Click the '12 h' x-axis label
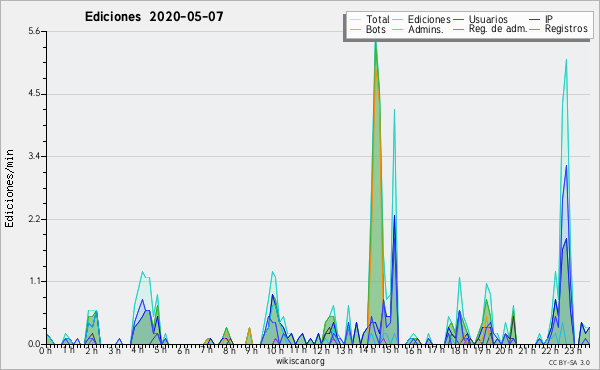 pos(321,351)
